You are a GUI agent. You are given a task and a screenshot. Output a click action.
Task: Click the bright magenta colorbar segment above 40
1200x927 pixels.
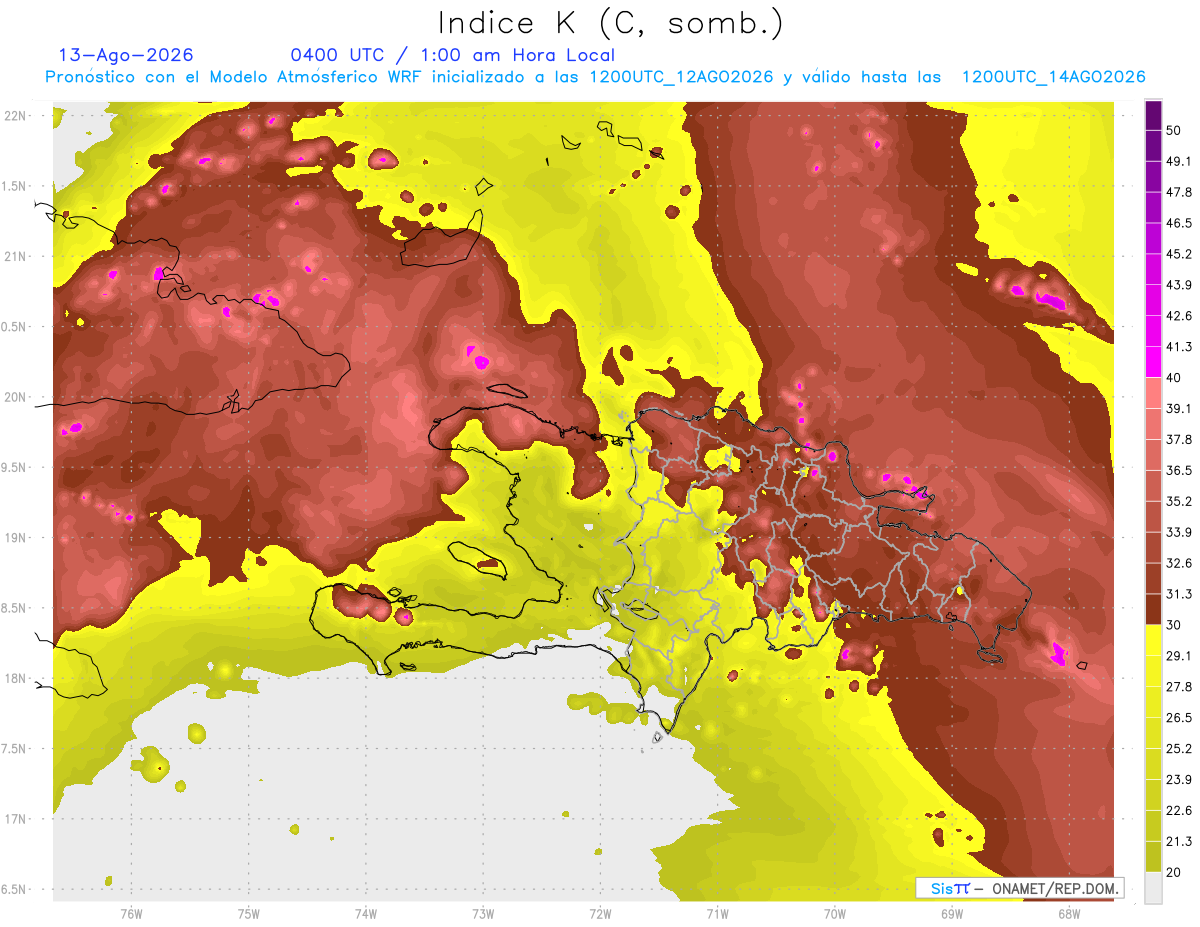pos(1153,361)
